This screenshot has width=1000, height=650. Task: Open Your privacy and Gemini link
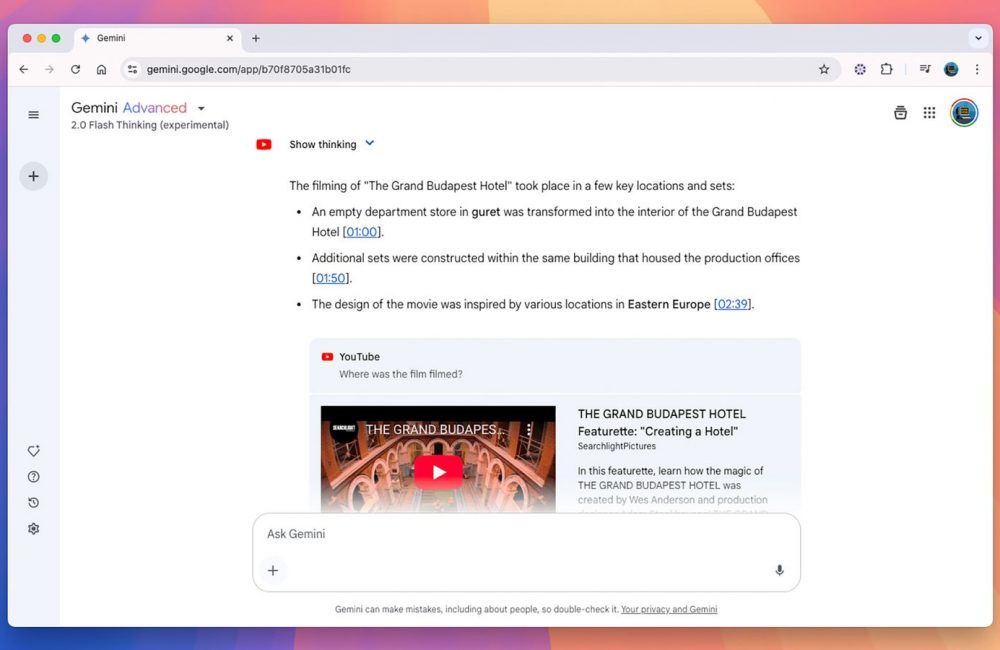(669, 609)
